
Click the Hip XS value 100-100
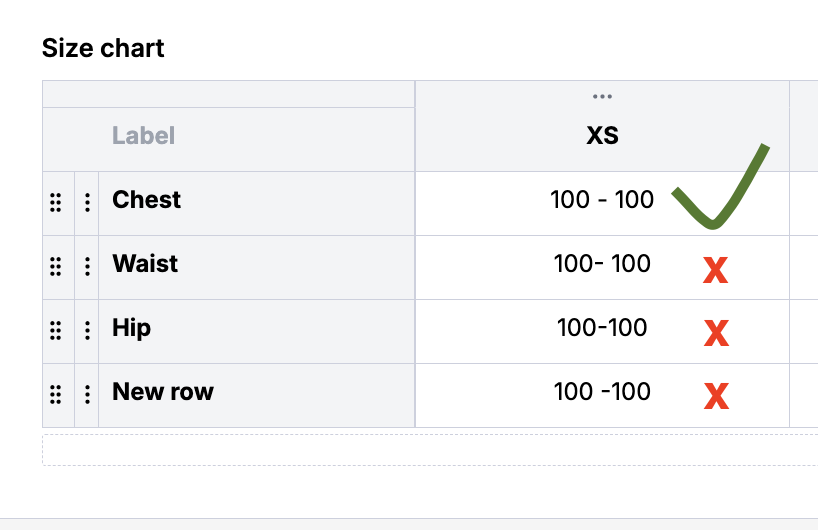pyautogui.click(x=602, y=328)
